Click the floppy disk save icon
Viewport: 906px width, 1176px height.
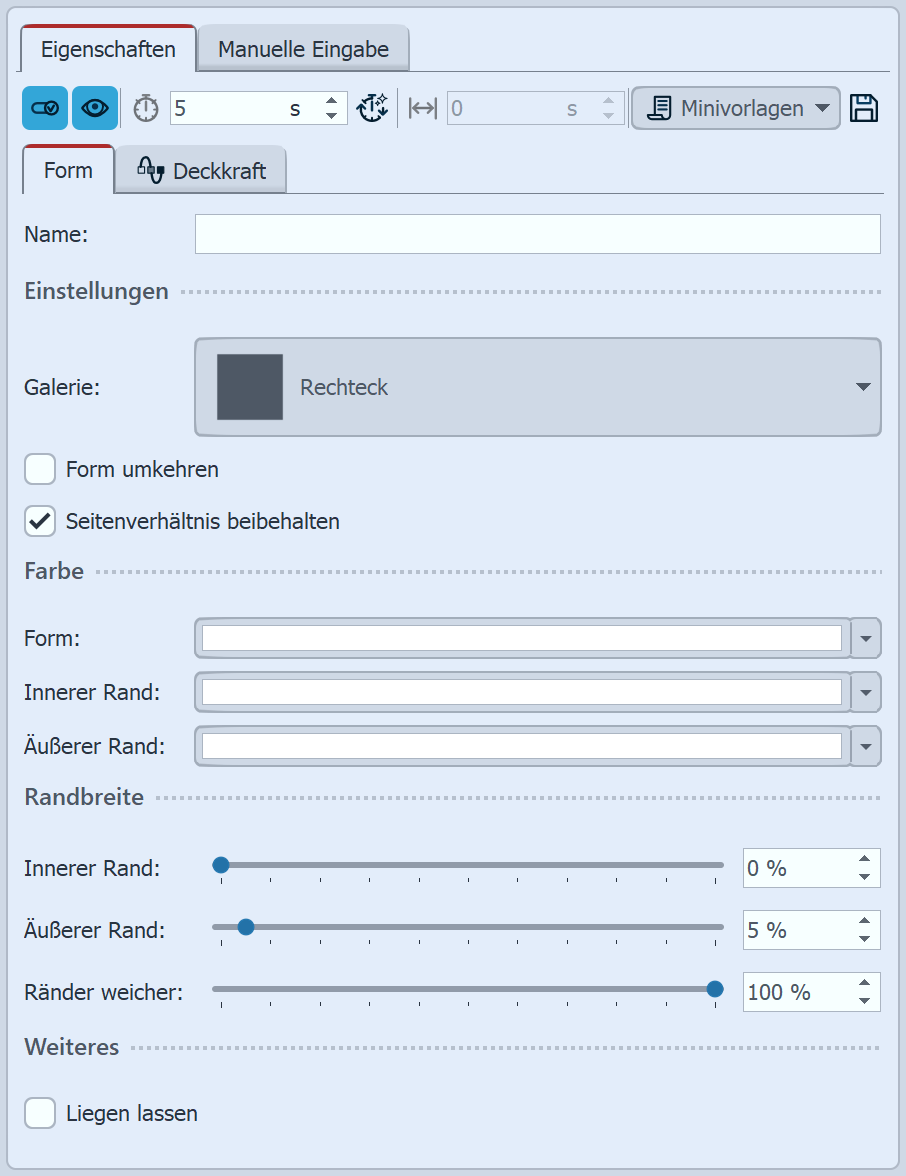click(x=864, y=107)
